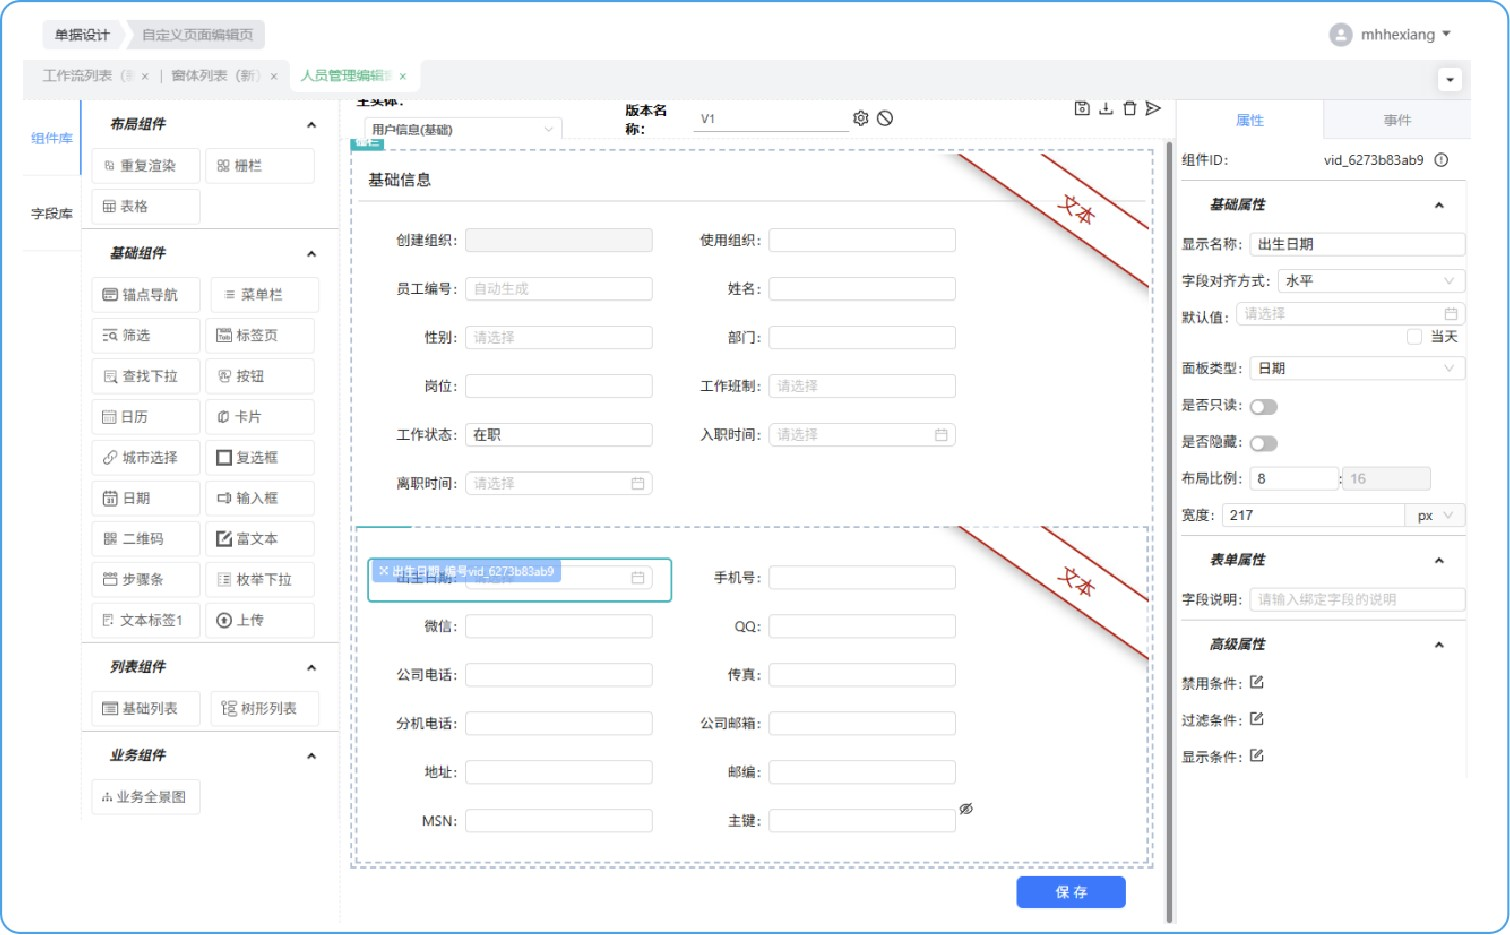Image resolution: width=1510 pixels, height=935 pixels.
Task: Switch to the 窗体列表 tab
Action: 216,76
